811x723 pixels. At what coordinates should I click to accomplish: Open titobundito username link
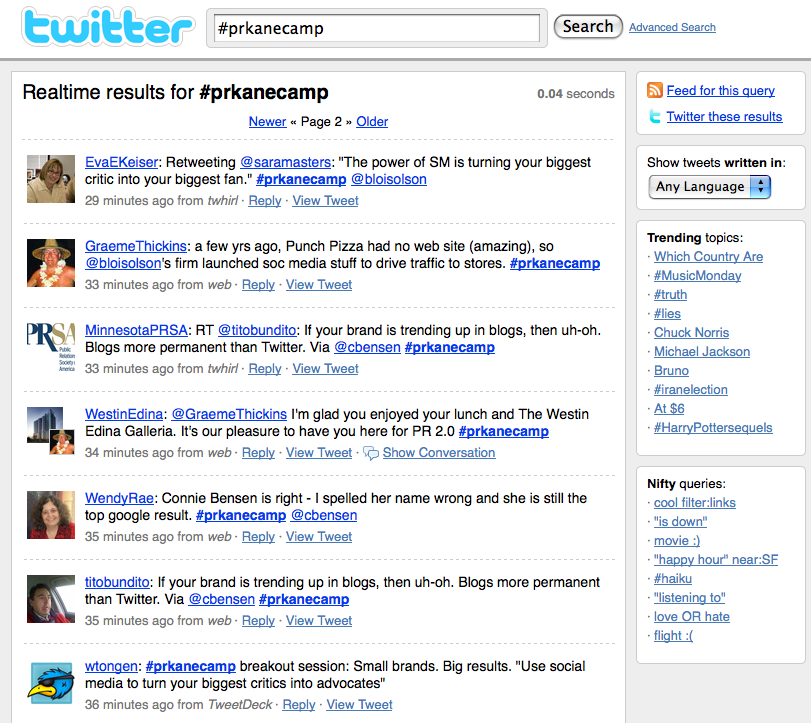(117, 582)
